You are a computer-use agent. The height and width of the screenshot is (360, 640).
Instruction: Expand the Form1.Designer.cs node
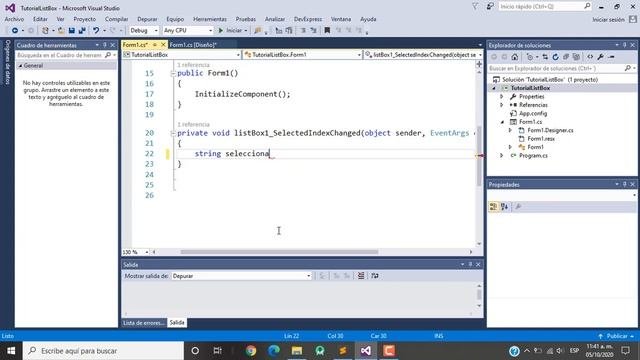510,131
